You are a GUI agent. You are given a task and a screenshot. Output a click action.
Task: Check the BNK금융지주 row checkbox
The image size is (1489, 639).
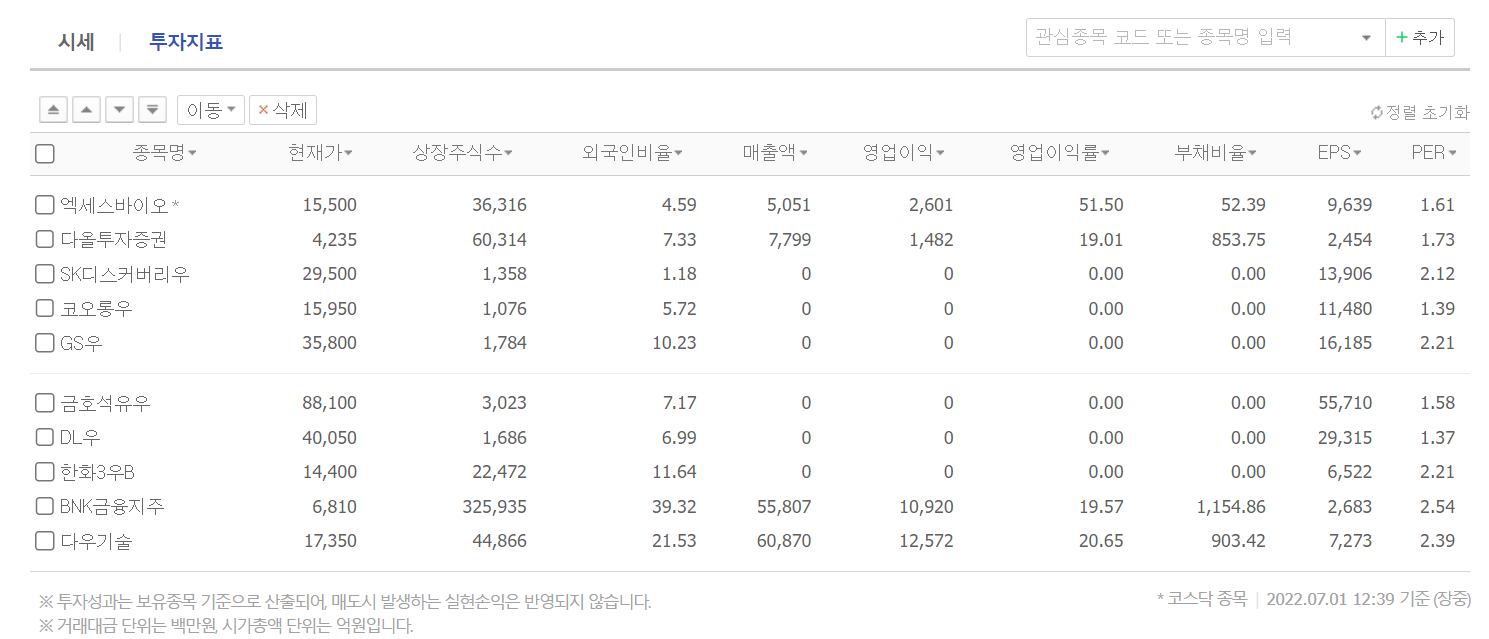(x=44, y=506)
